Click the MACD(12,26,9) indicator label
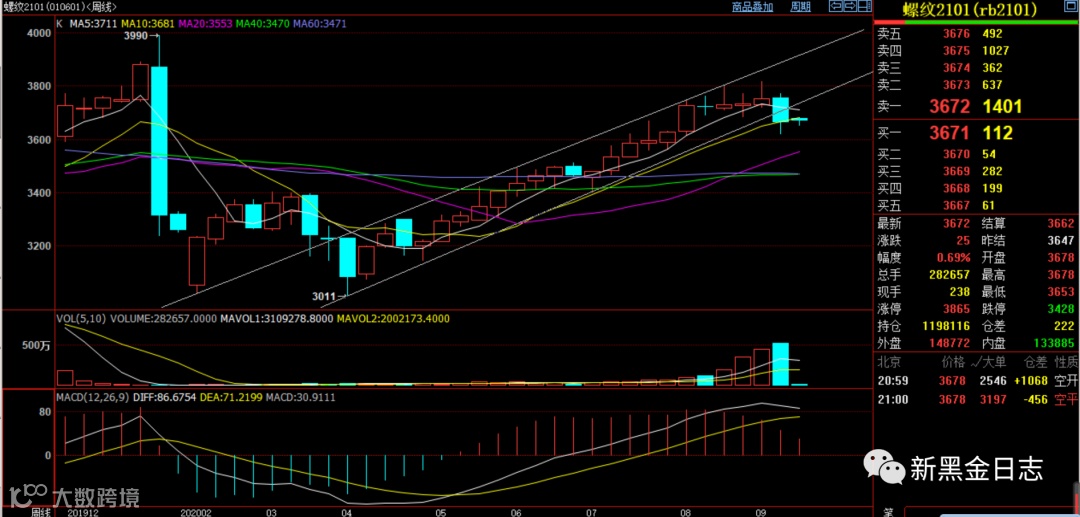Image resolution: width=1080 pixels, height=517 pixels. point(92,399)
